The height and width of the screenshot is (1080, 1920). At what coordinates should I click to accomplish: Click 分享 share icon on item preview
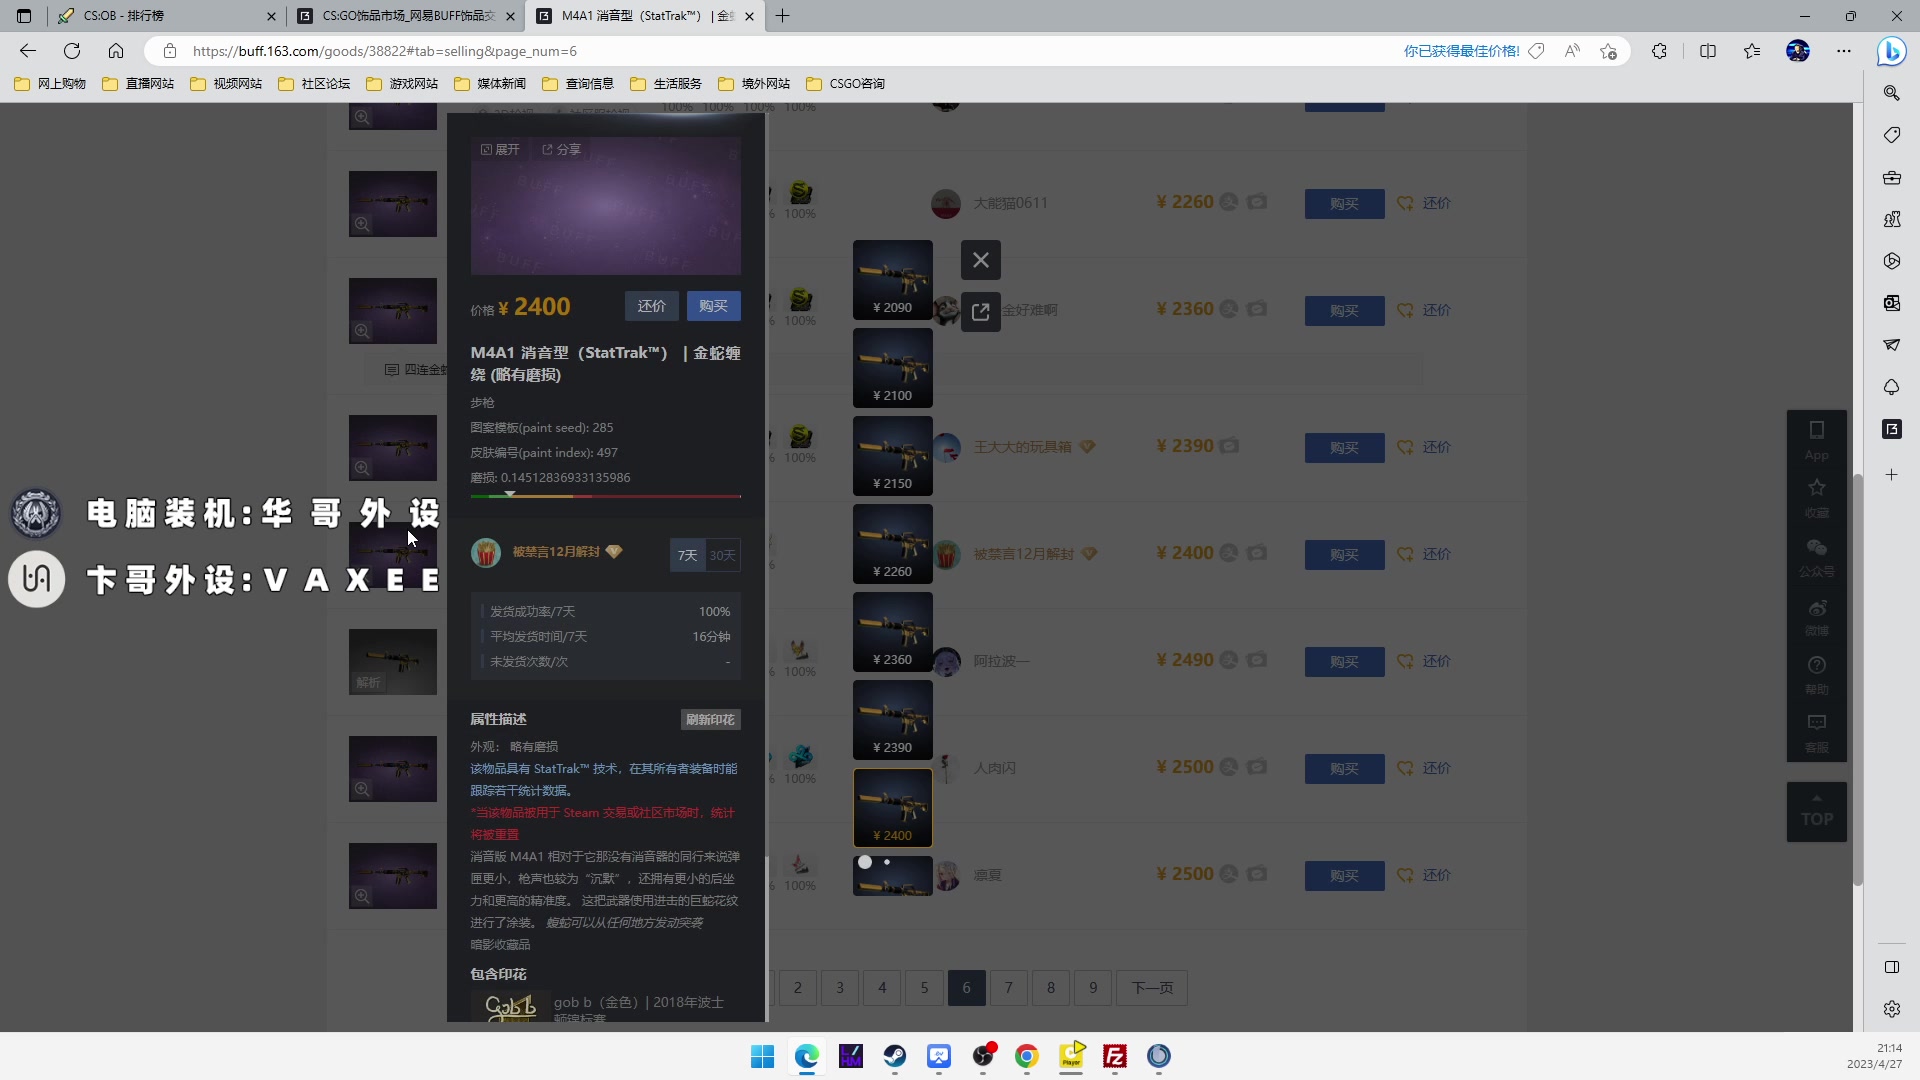tap(561, 149)
